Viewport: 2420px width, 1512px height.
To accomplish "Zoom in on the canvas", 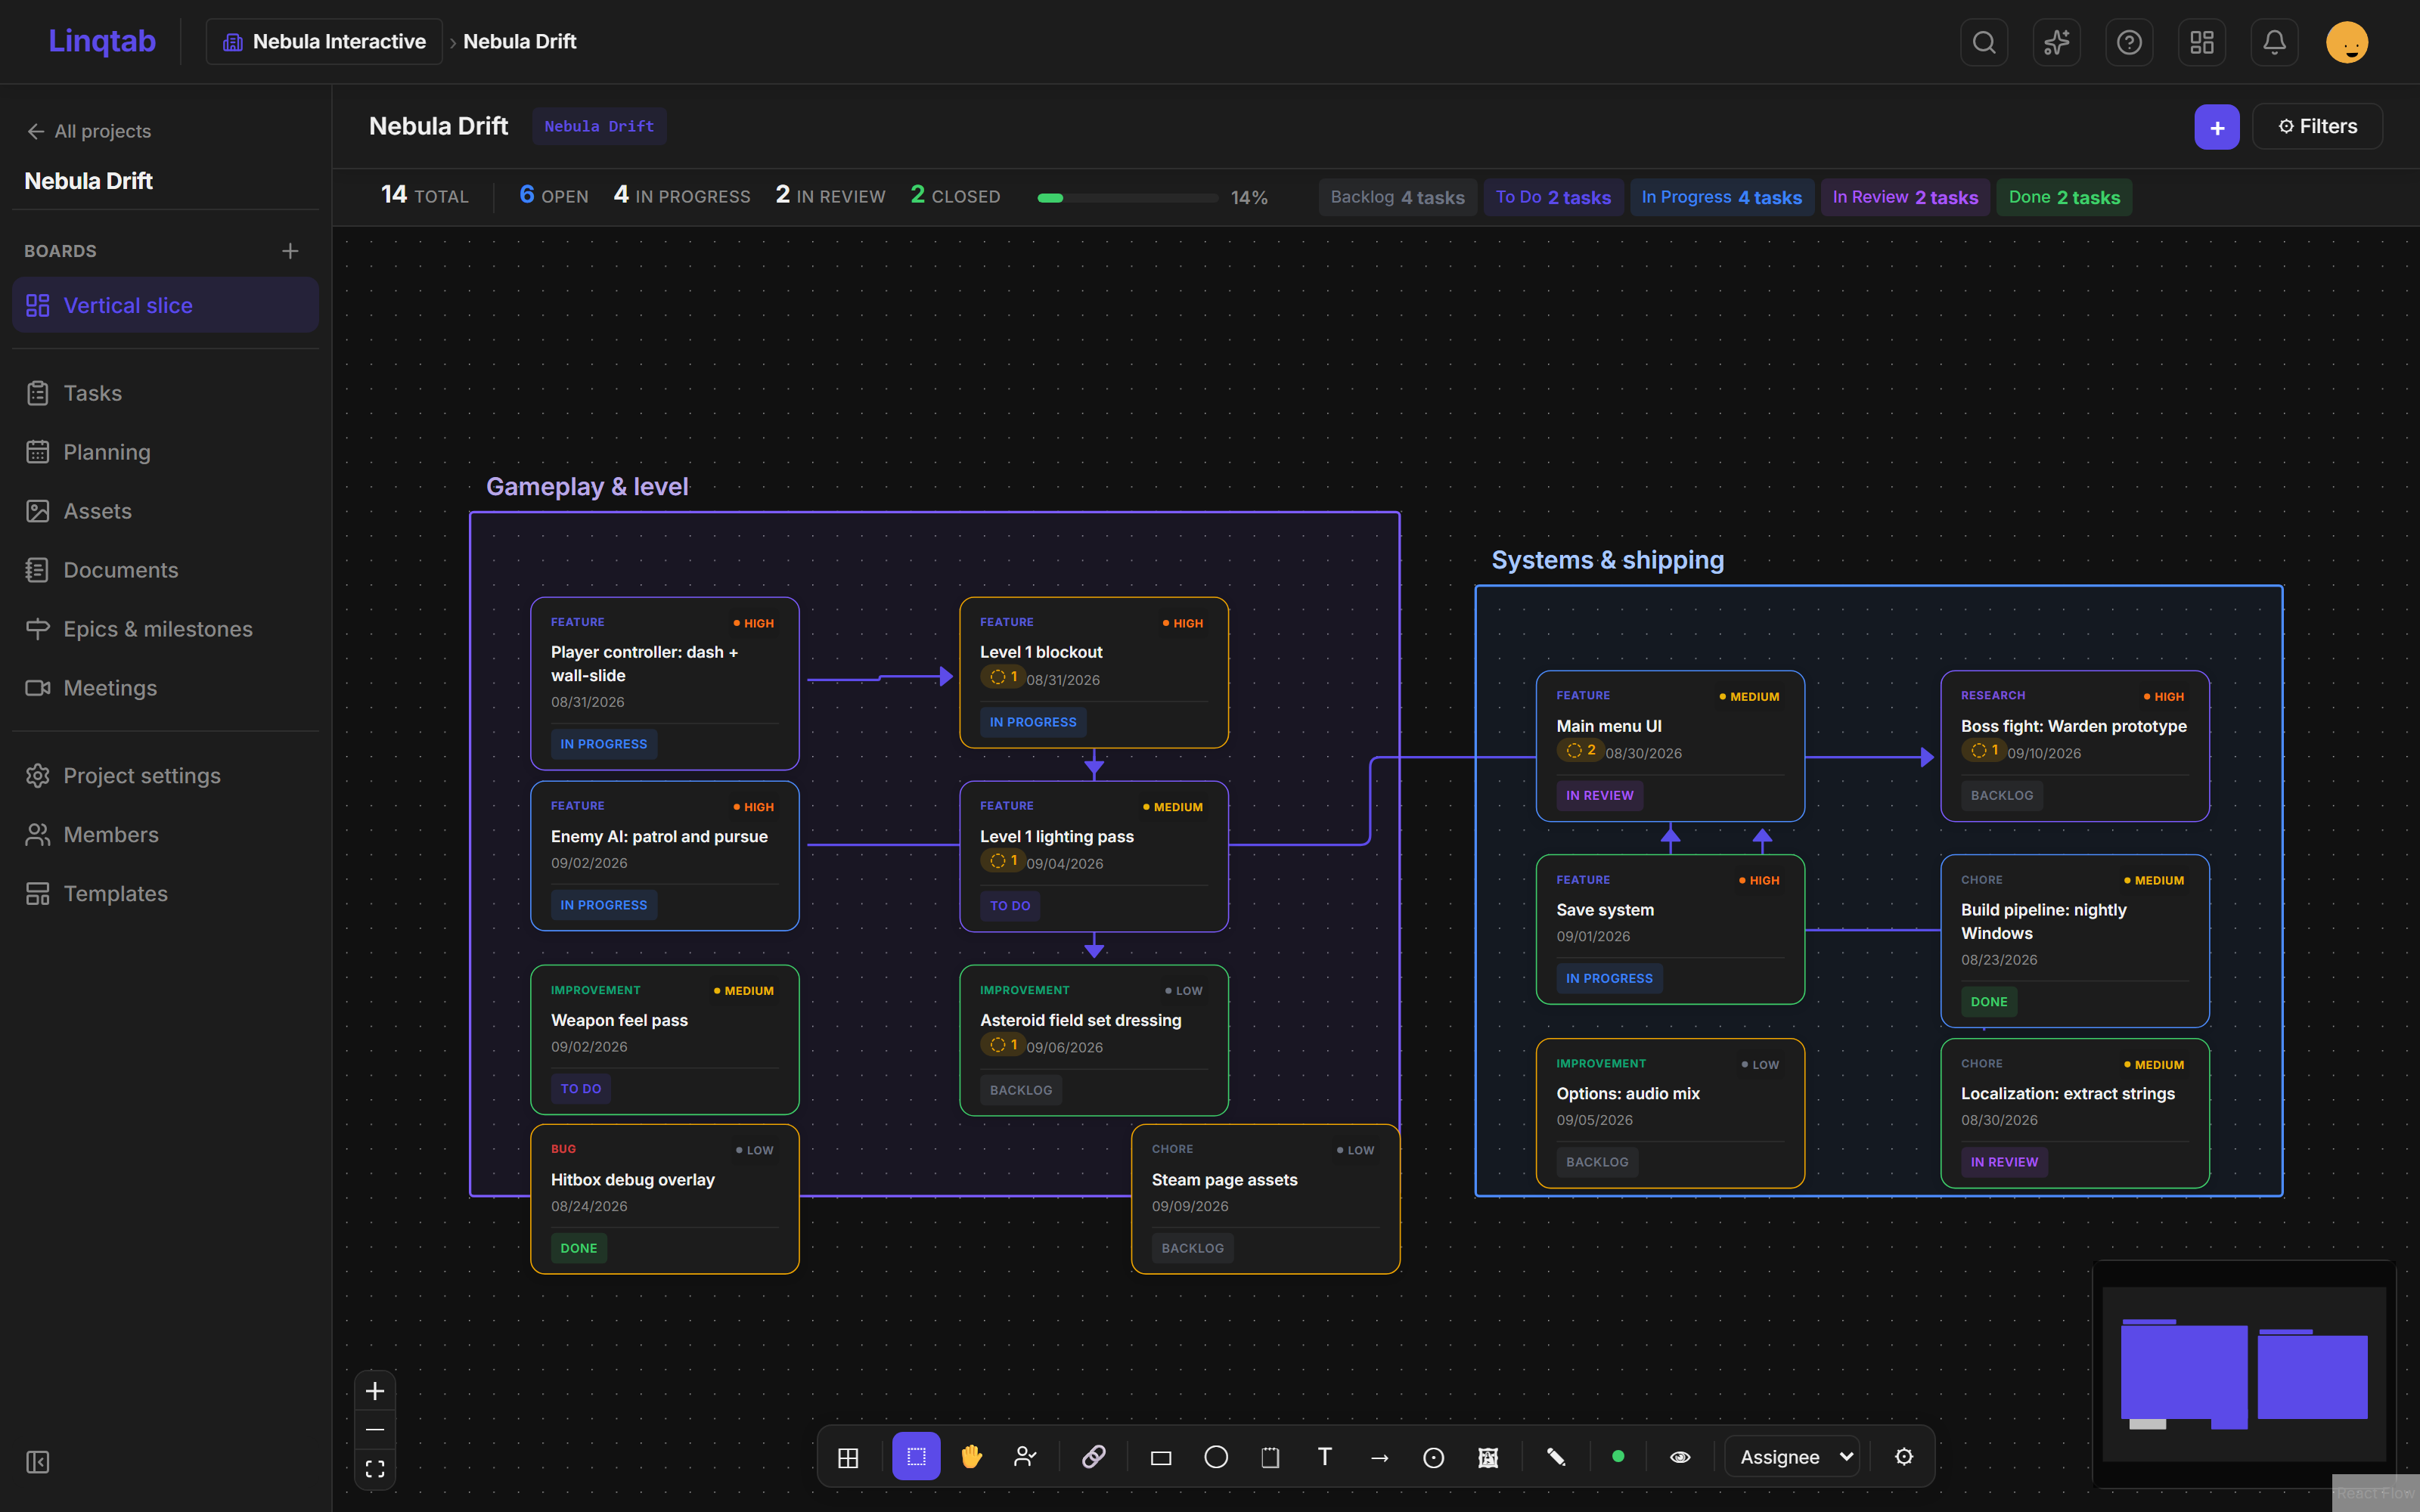I will point(375,1391).
